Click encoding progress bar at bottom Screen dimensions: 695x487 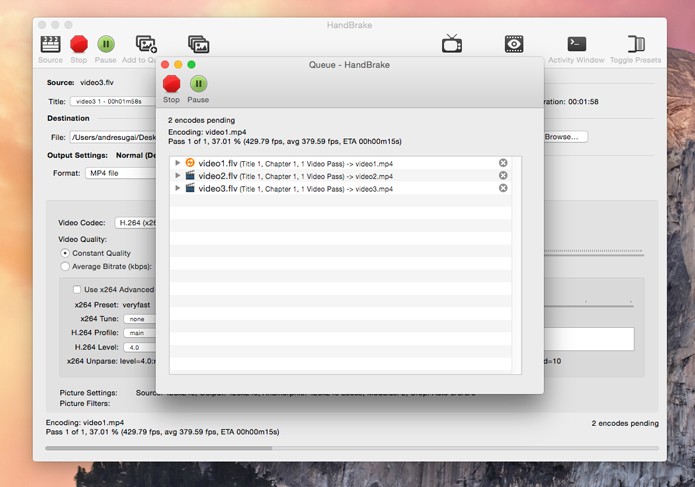(352, 448)
